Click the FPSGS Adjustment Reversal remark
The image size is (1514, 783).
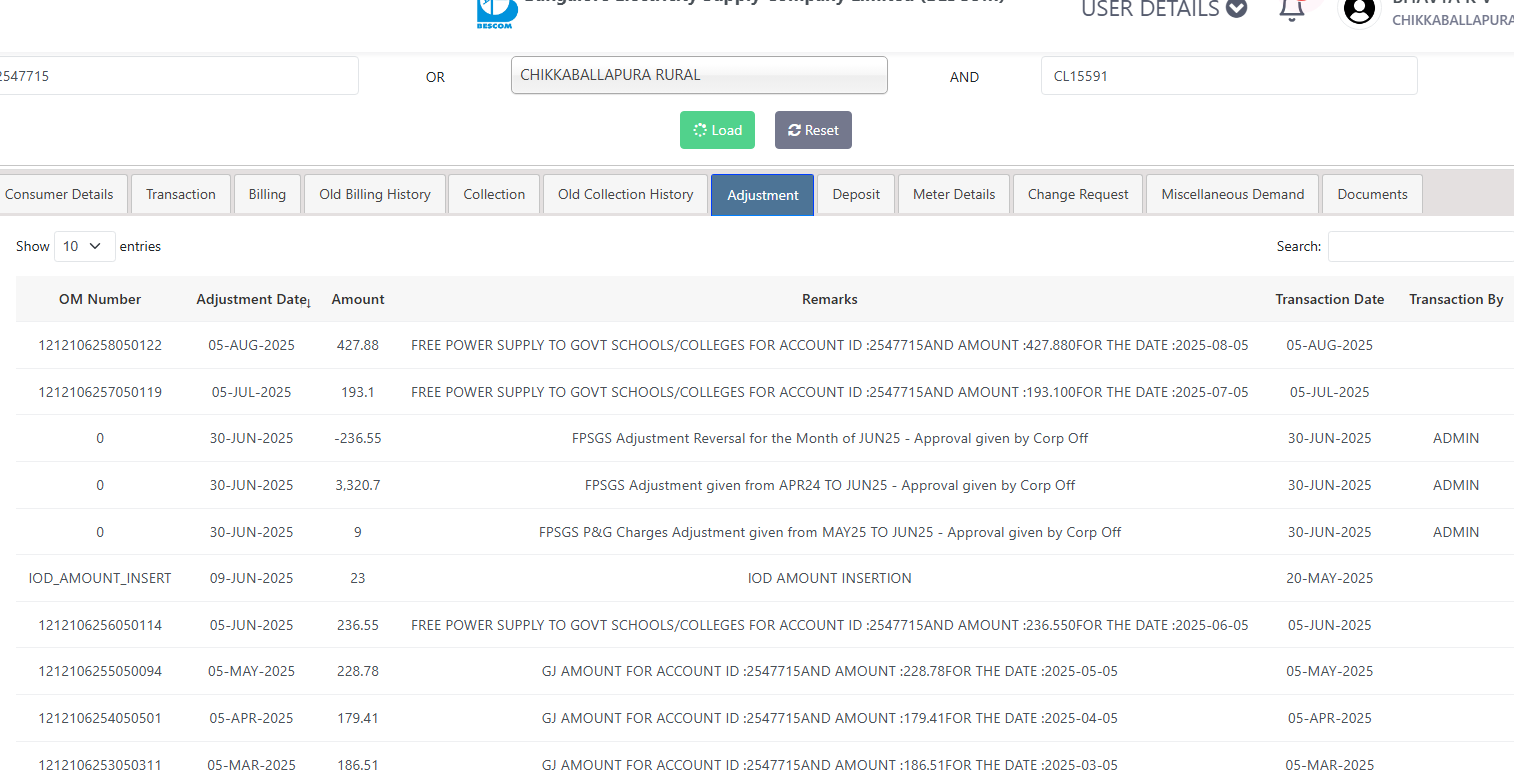830,438
